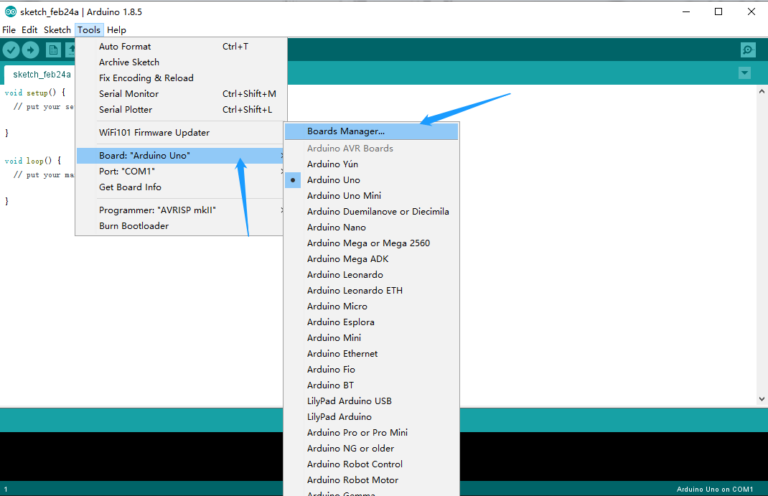Open the tab options dropdown arrow

(744, 73)
